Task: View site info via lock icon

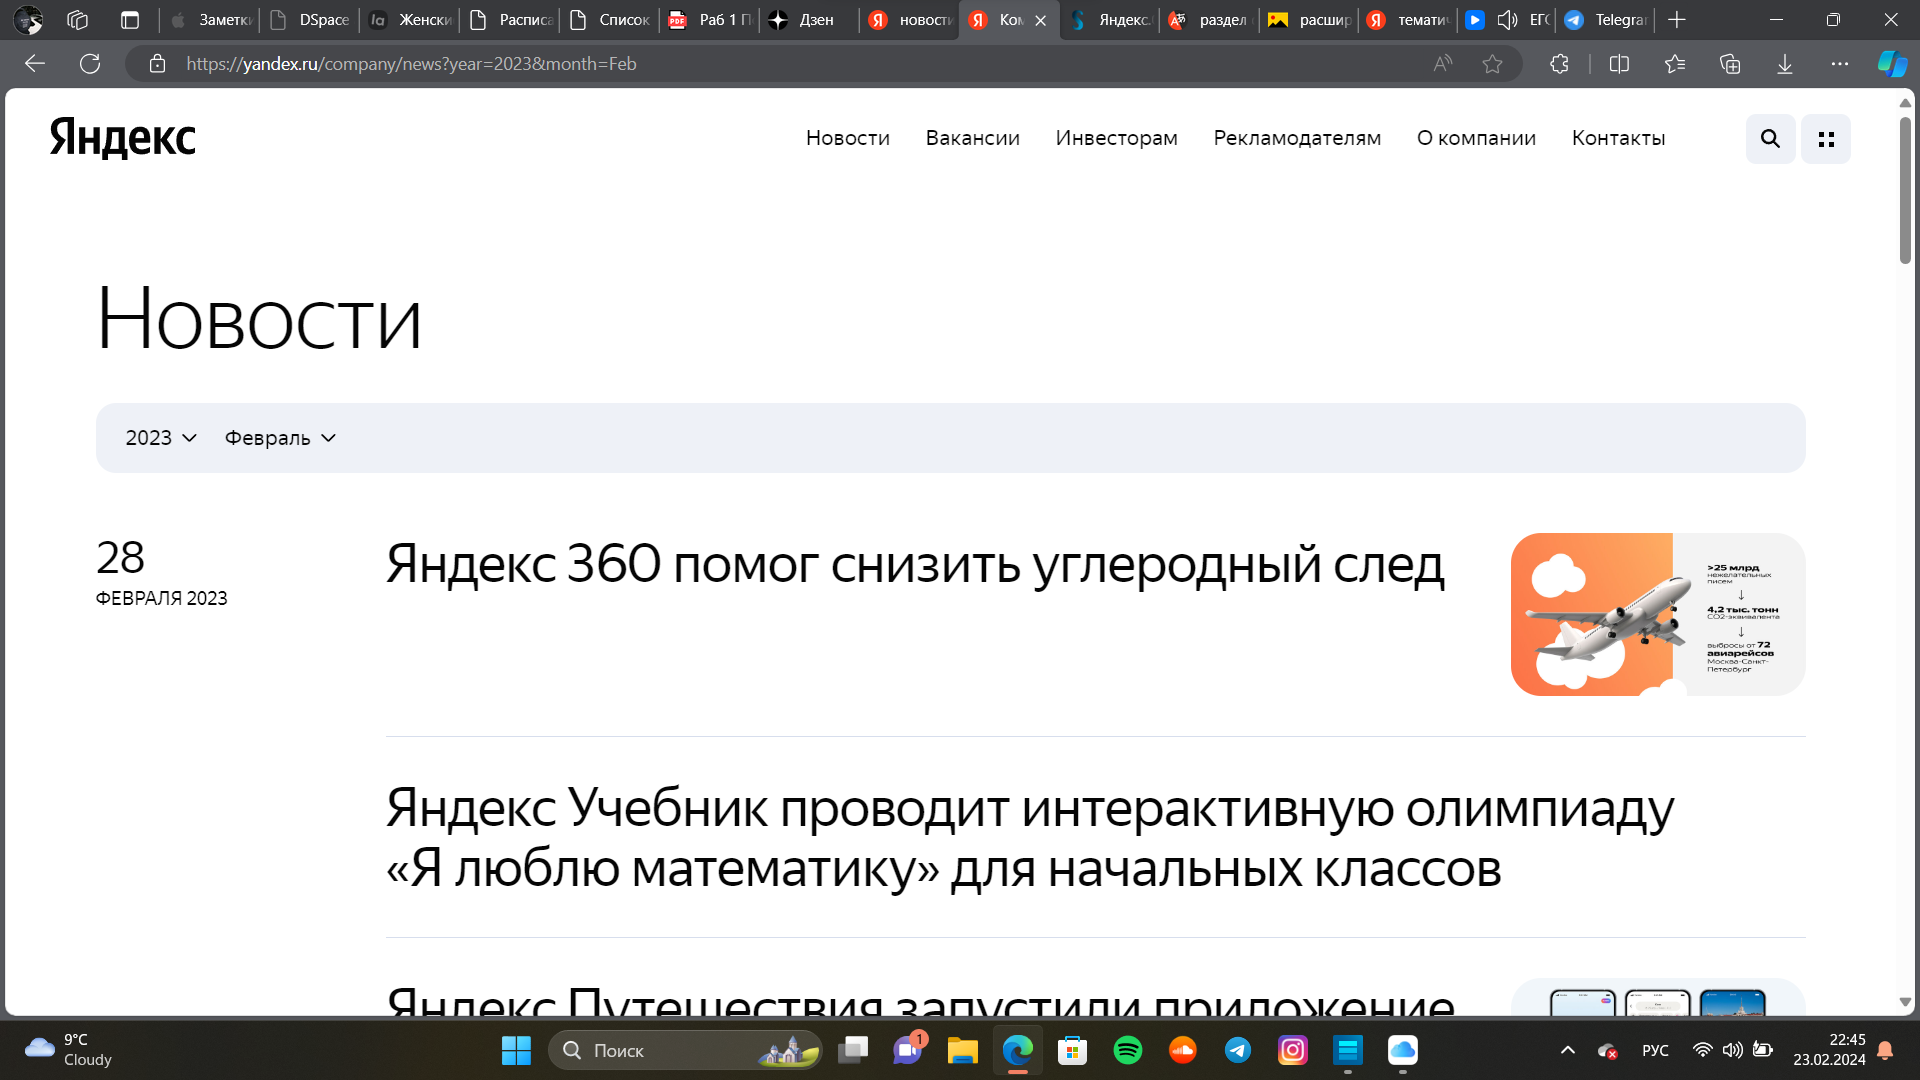Action: pos(157,64)
